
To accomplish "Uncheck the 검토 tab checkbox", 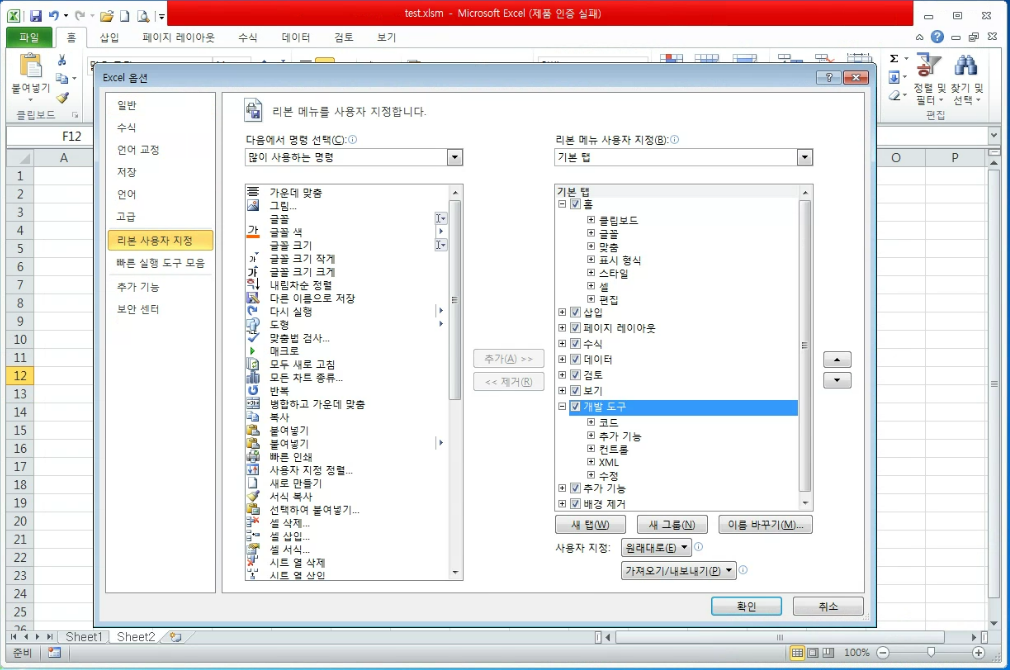I will (576, 375).
